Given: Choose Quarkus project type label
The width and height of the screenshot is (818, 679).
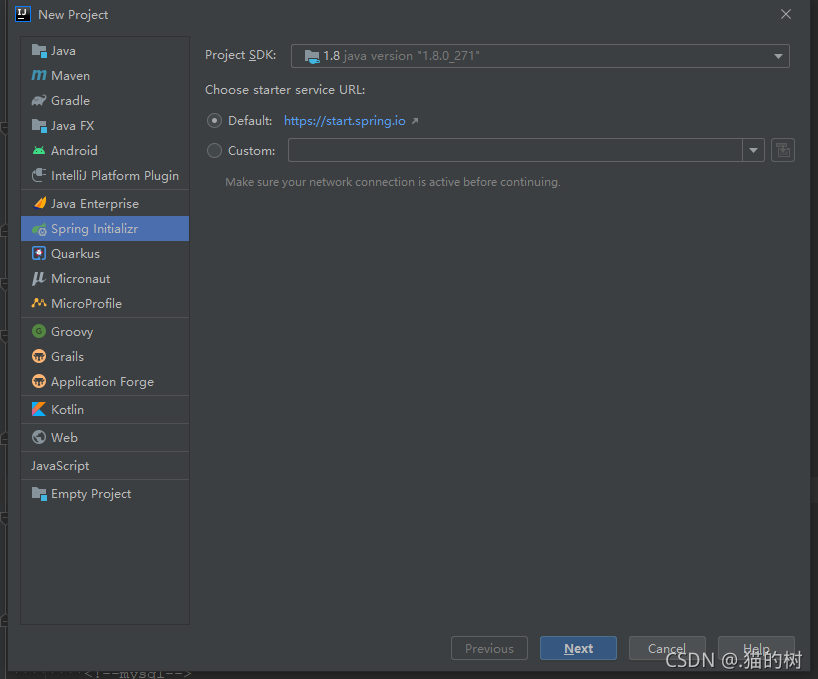Looking at the screenshot, I should click(x=75, y=254).
